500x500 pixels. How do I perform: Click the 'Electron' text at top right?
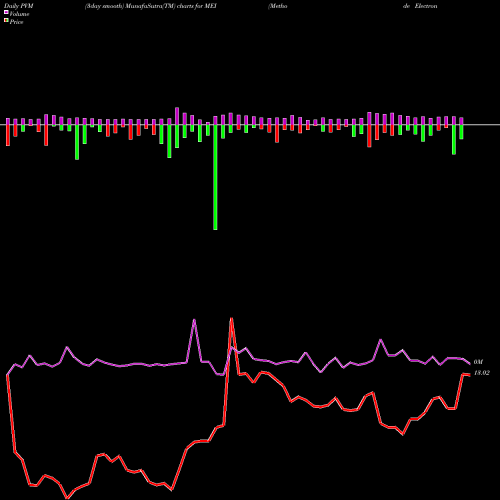click(426, 6)
